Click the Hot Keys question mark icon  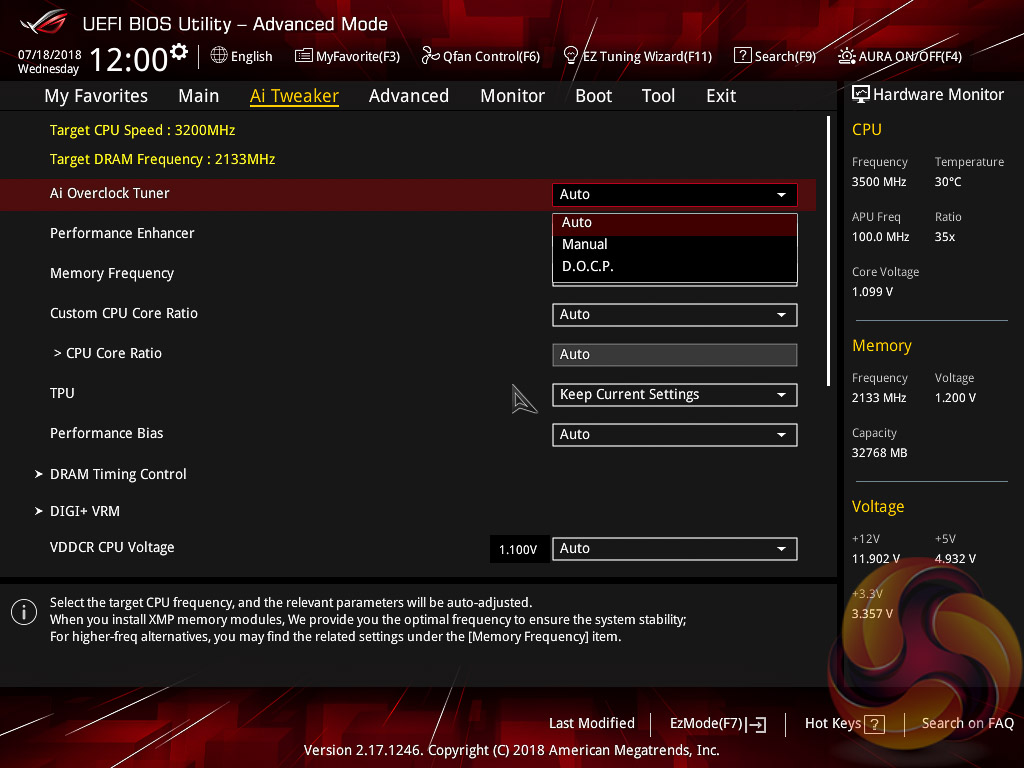[874, 724]
